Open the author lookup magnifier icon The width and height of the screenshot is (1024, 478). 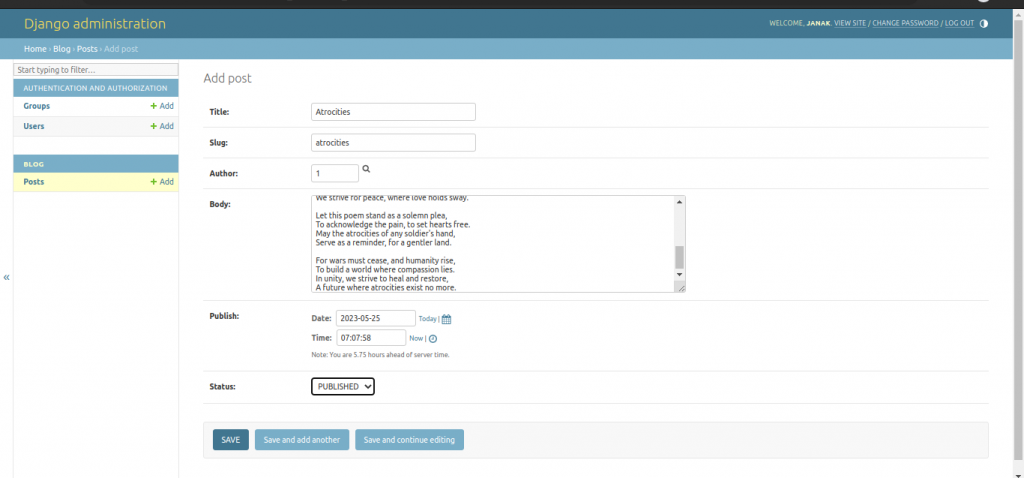point(366,168)
